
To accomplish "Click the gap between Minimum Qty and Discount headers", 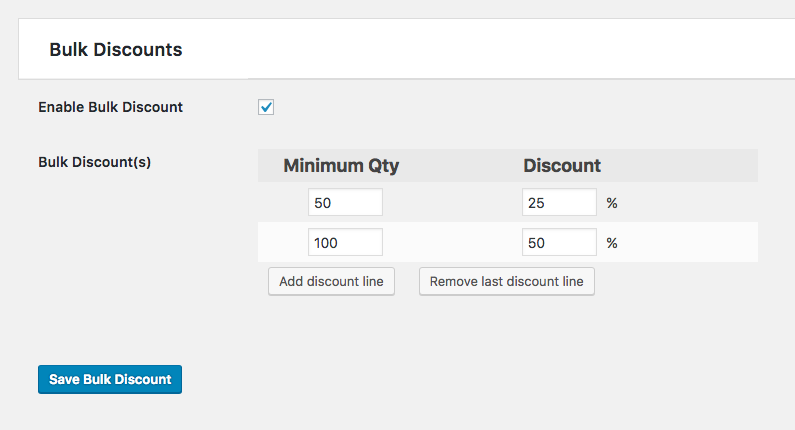I will [460, 166].
